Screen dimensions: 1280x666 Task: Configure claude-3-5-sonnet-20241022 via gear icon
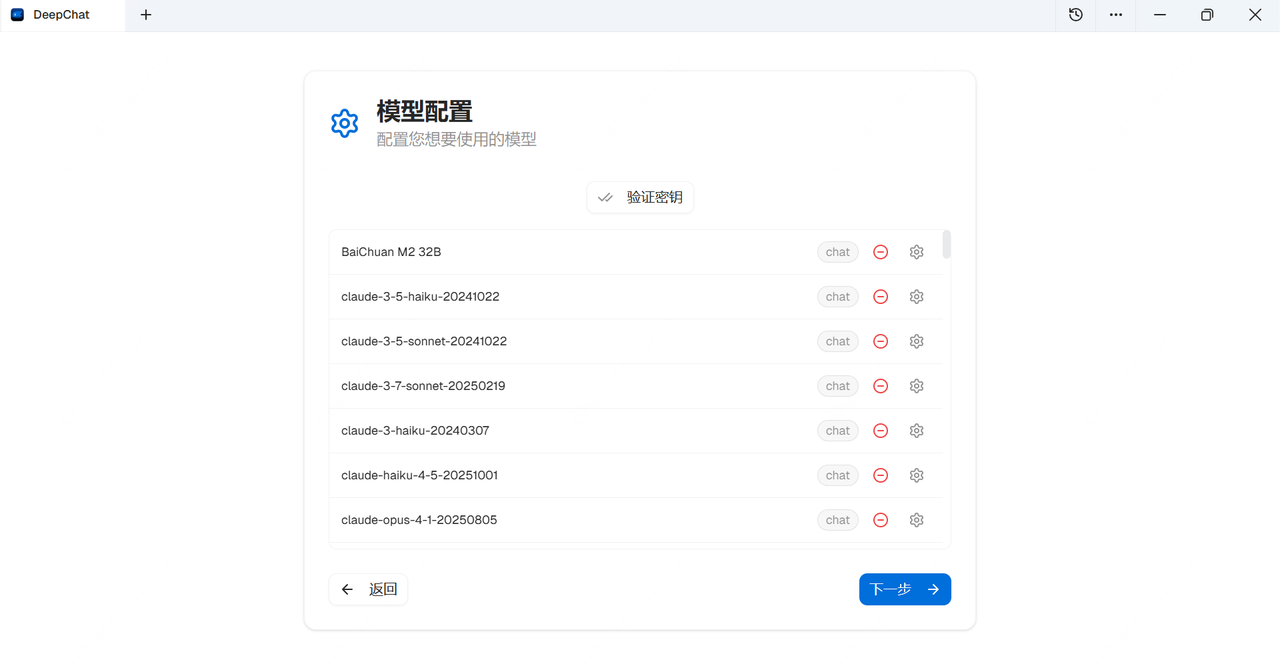[916, 341]
